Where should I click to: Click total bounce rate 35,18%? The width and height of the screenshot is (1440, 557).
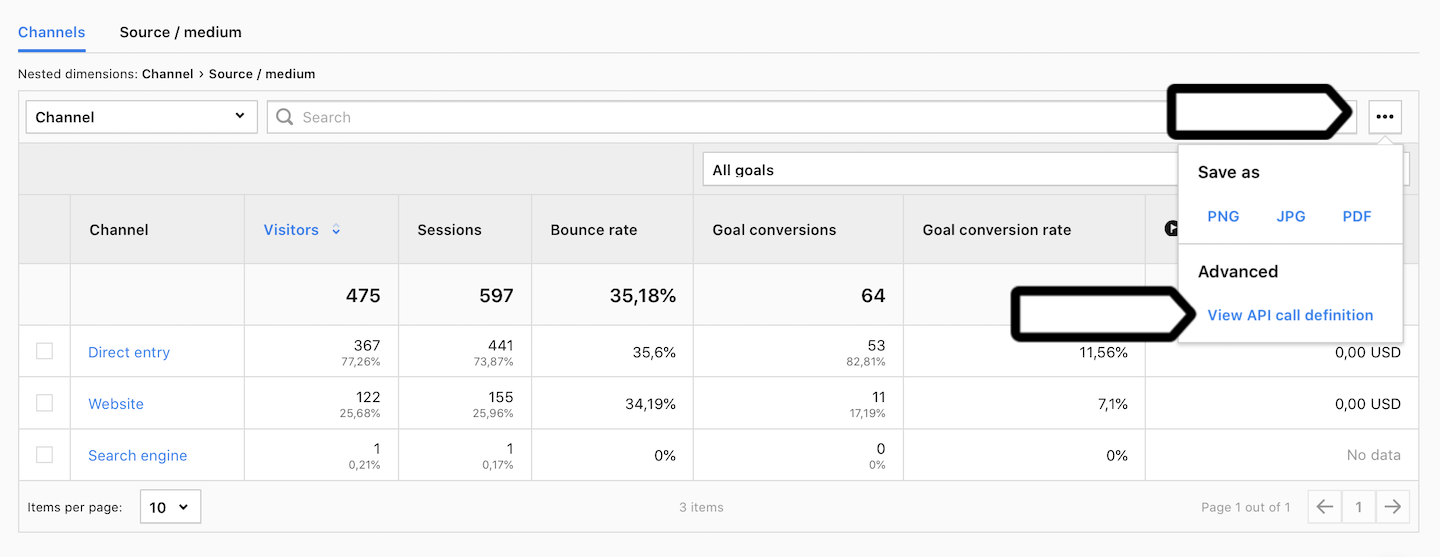point(643,296)
